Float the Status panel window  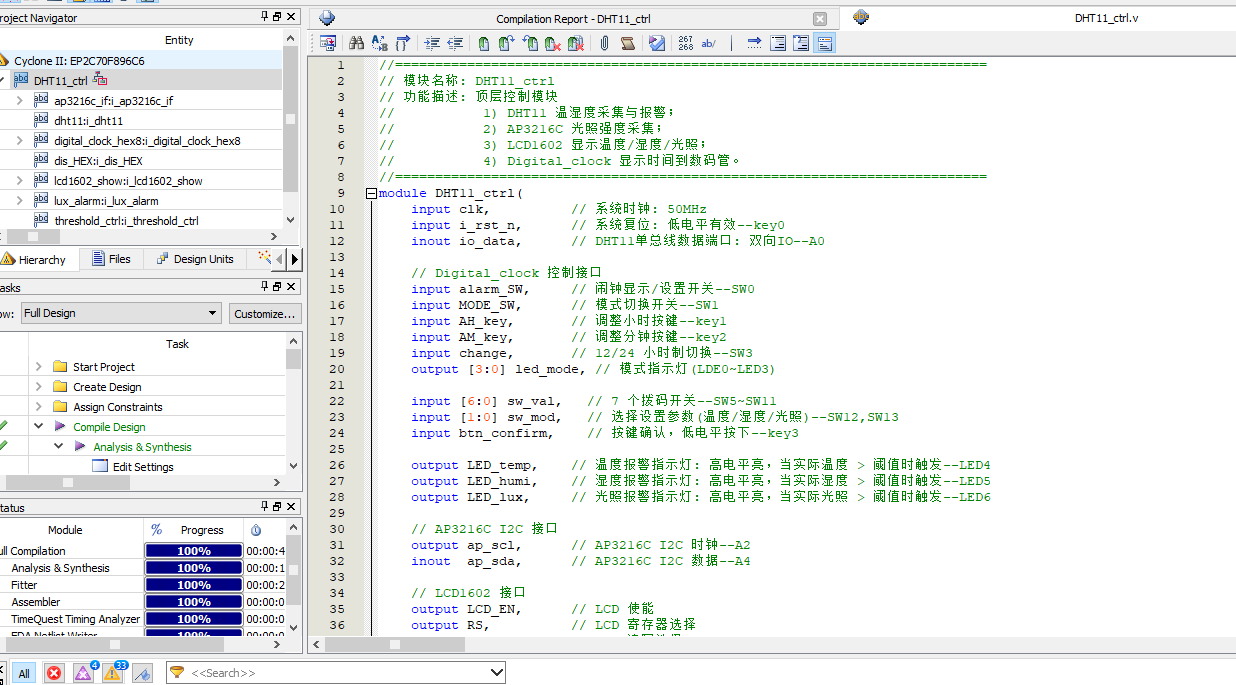[x=278, y=507]
